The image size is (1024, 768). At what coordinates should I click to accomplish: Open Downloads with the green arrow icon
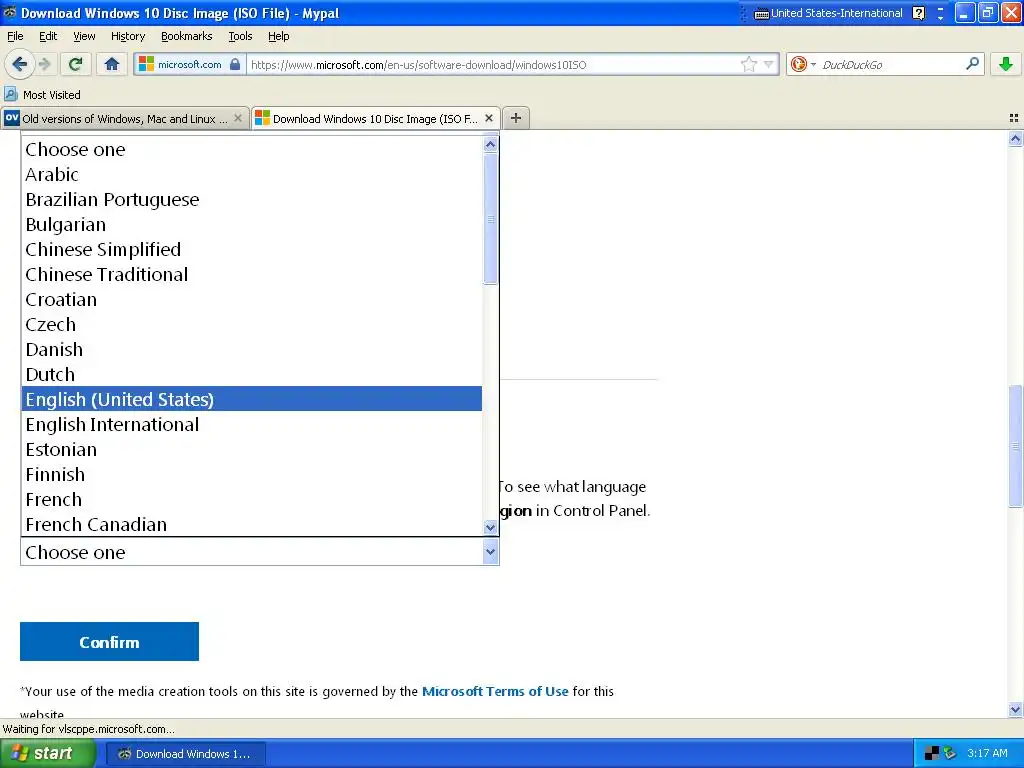pos(1006,64)
